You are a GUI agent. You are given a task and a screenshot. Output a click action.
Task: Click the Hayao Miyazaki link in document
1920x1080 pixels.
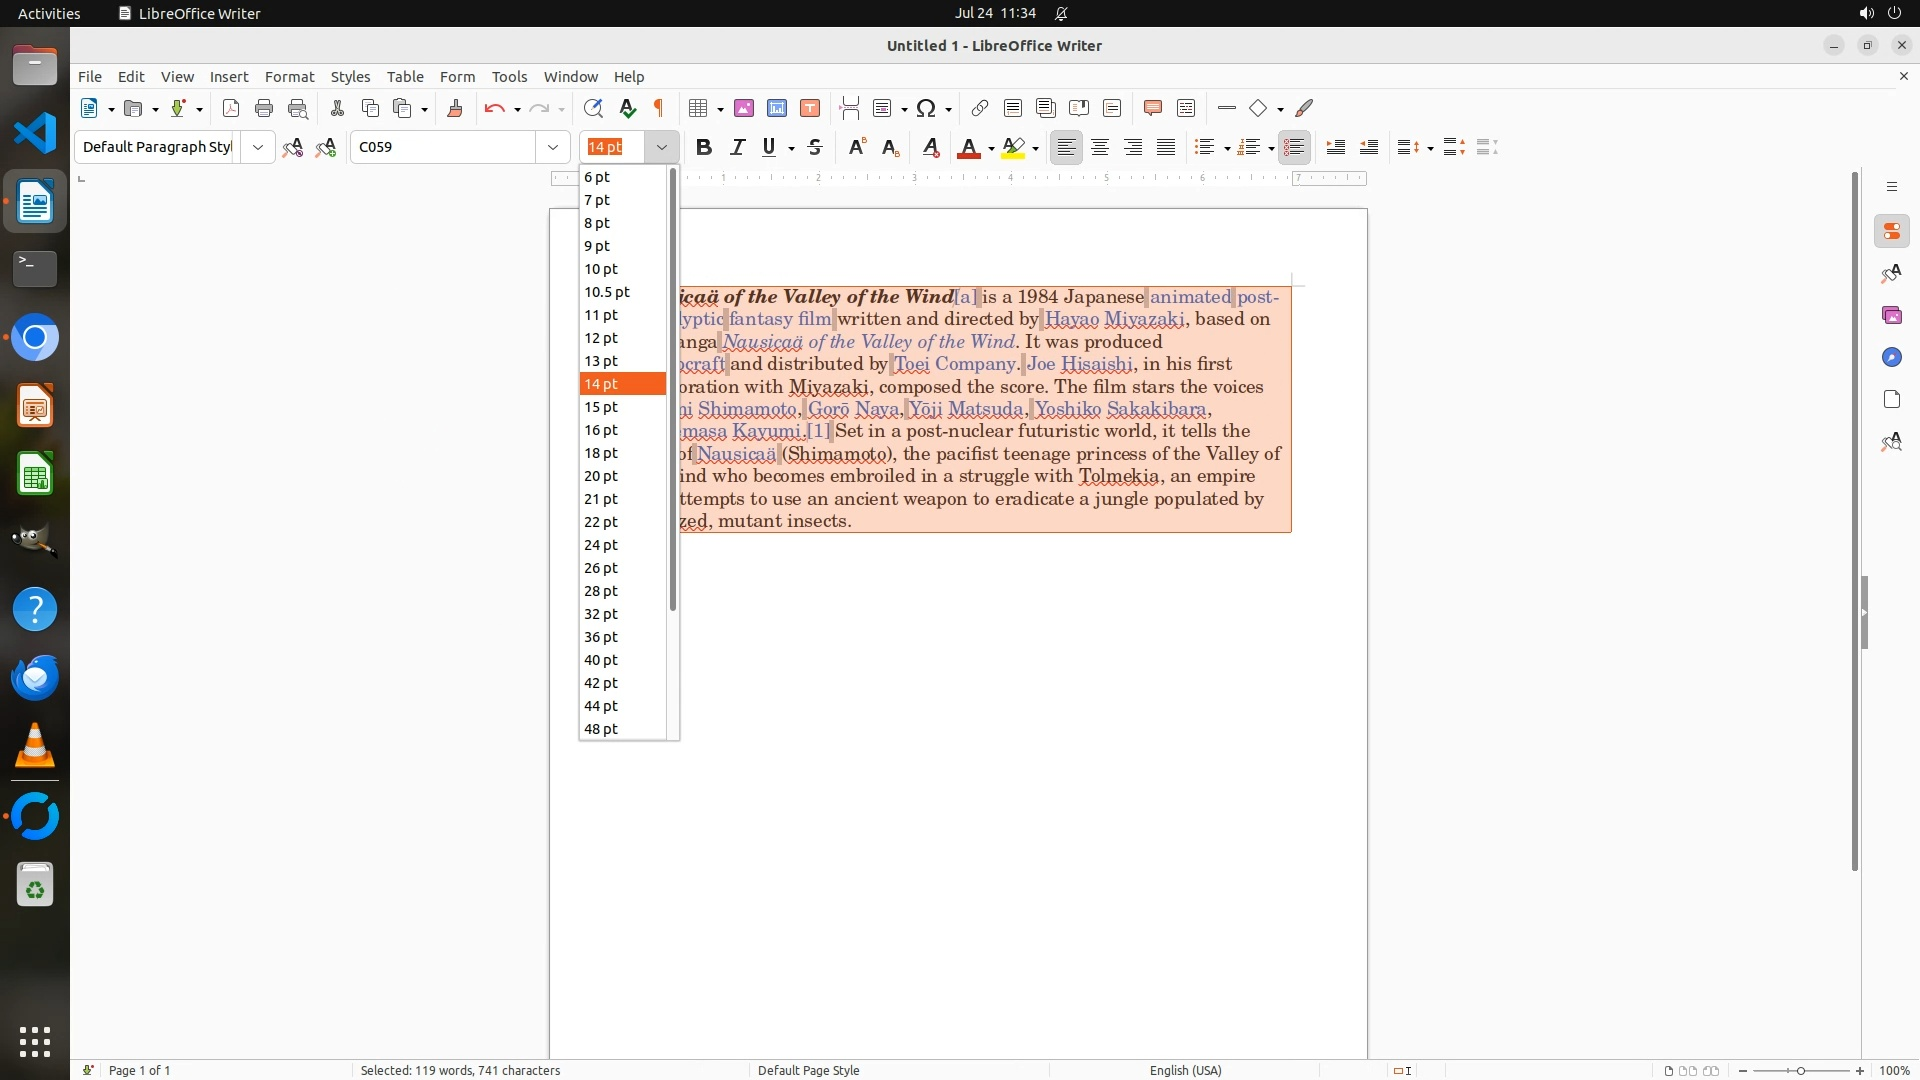tap(1114, 319)
